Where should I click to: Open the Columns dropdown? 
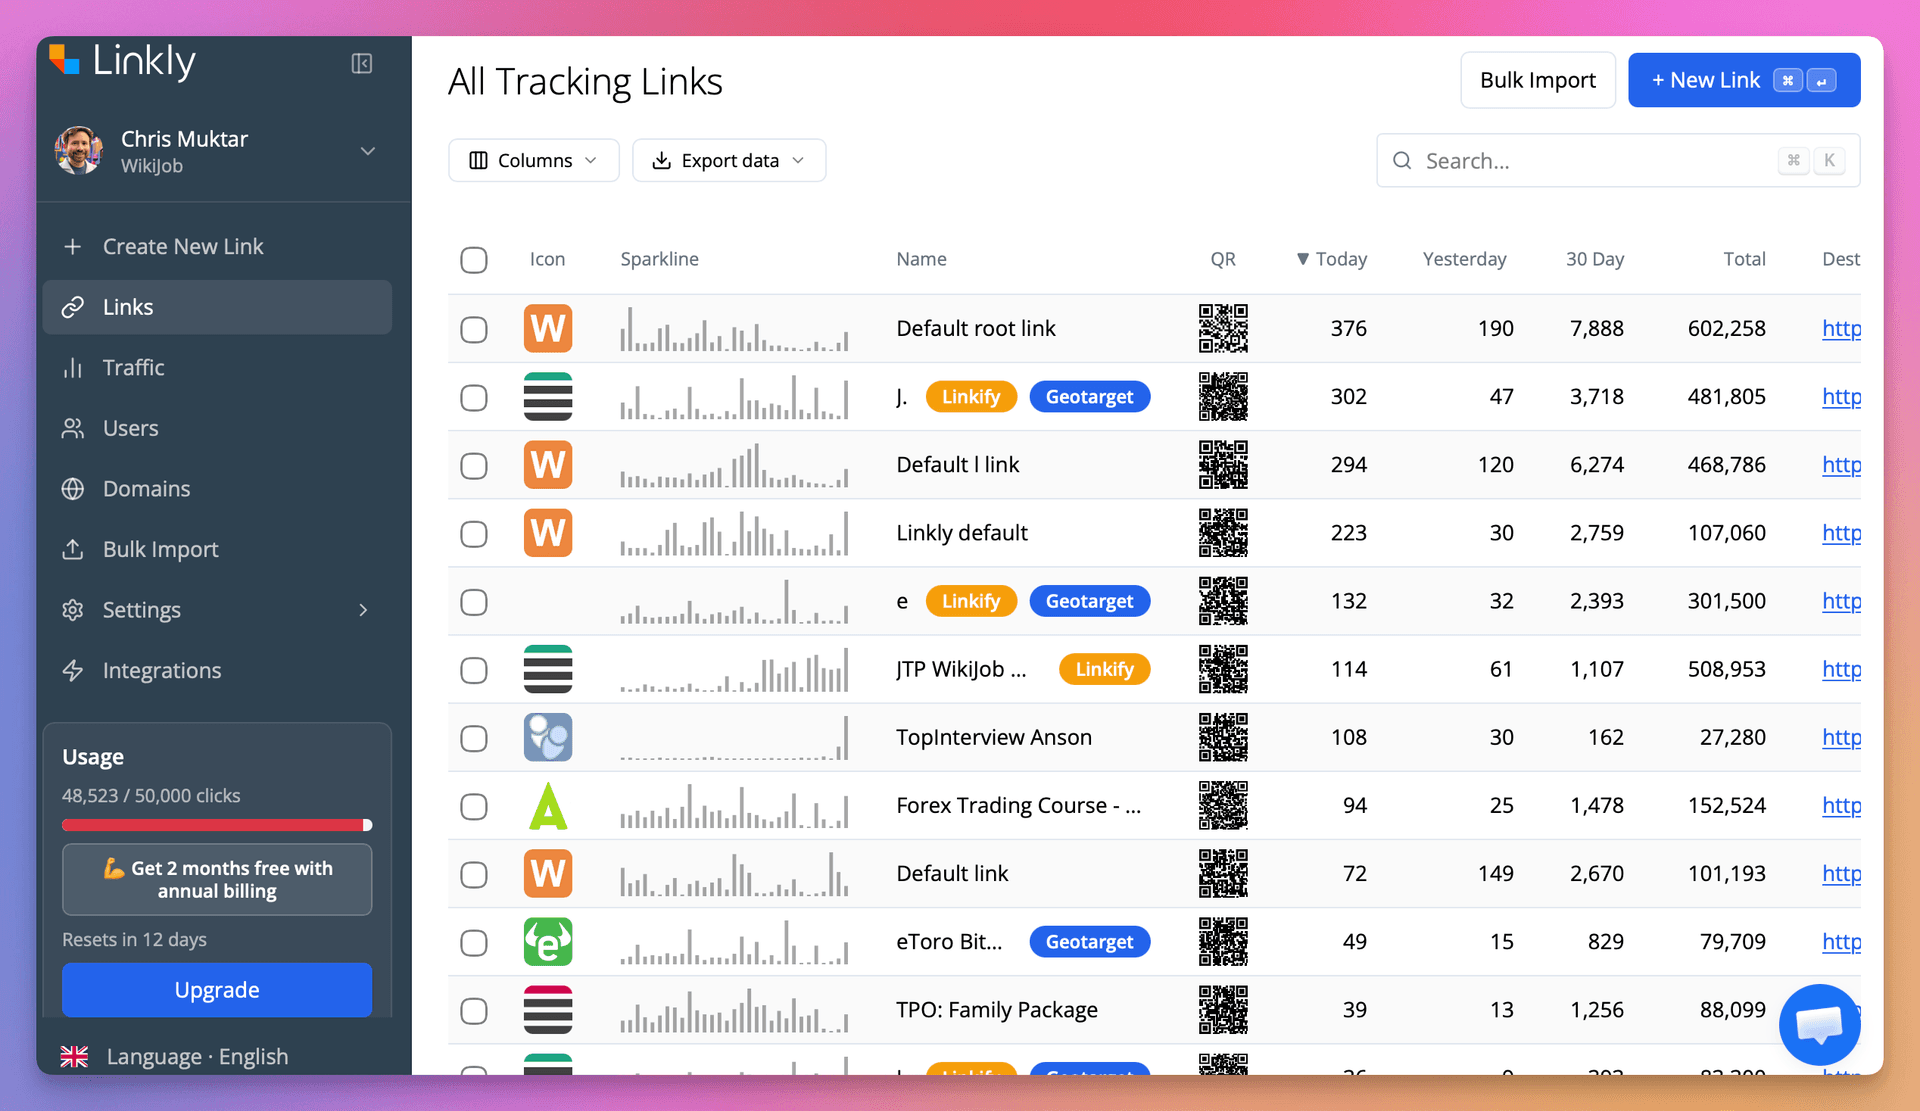click(x=534, y=160)
